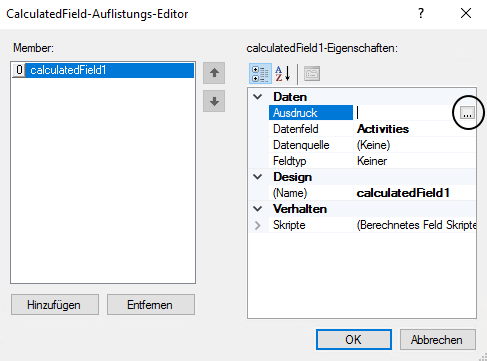
Task: Confirm the dialog with OK
Action: click(354, 340)
